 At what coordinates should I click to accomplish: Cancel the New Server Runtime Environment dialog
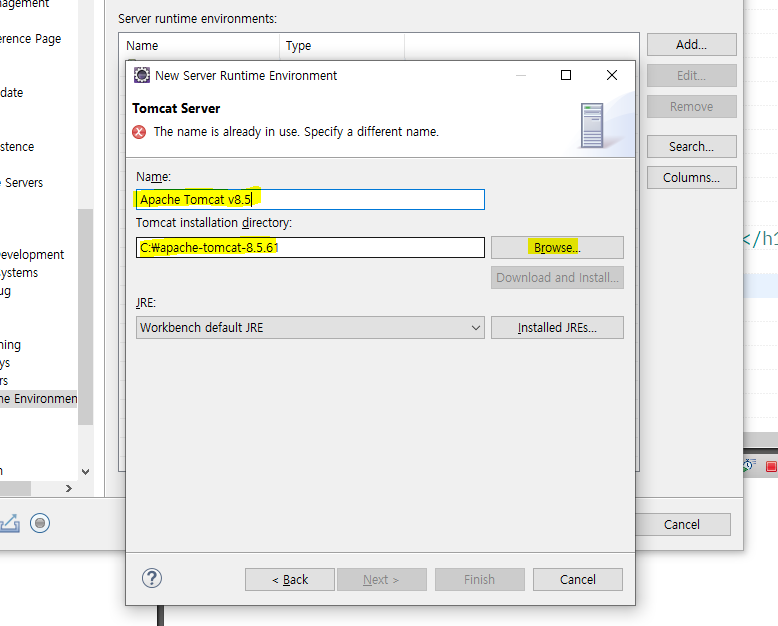[578, 579]
